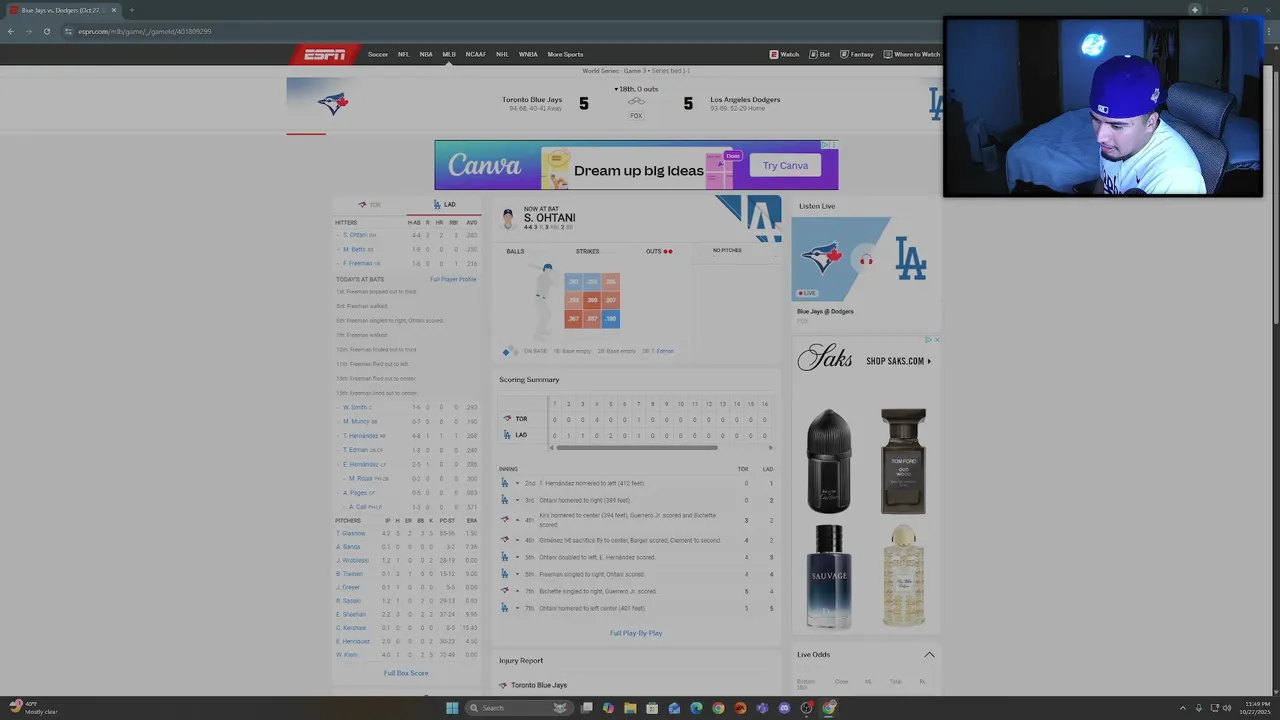Click the Blue Jays logo in scoreboard header
The image size is (1280, 720).
coord(333,103)
